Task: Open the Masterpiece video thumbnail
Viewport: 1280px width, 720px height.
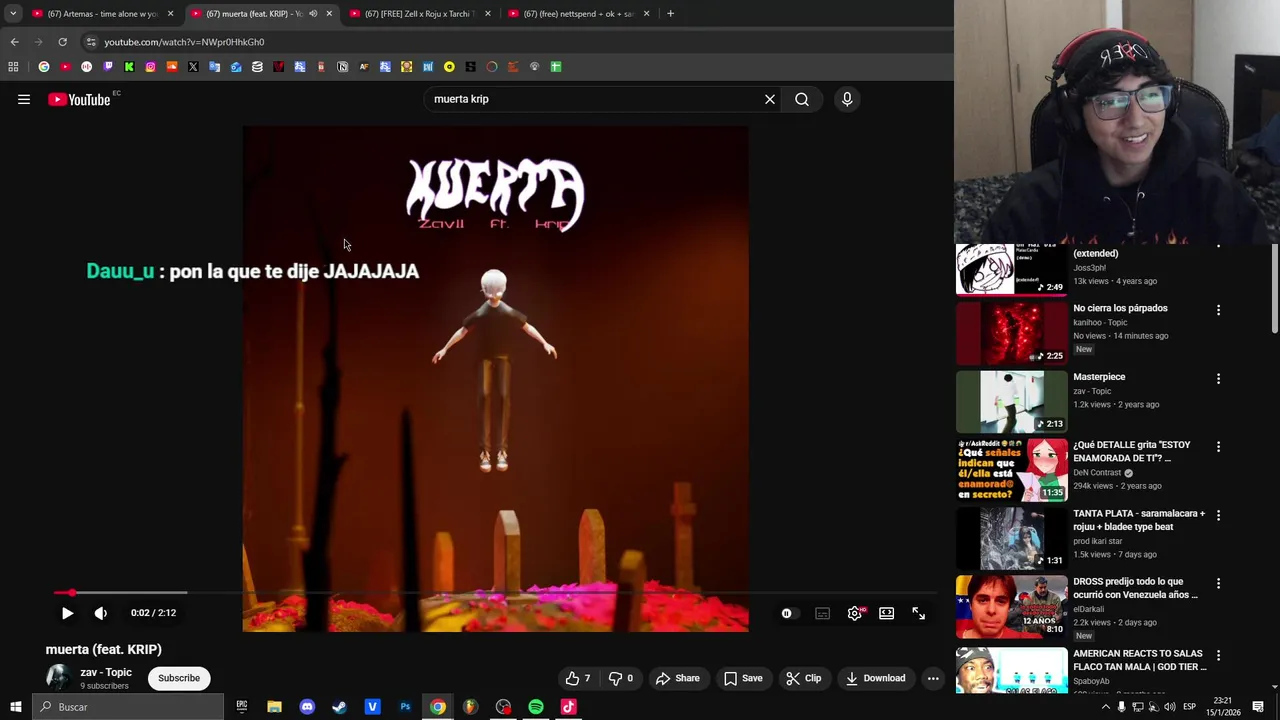Action: point(1012,401)
